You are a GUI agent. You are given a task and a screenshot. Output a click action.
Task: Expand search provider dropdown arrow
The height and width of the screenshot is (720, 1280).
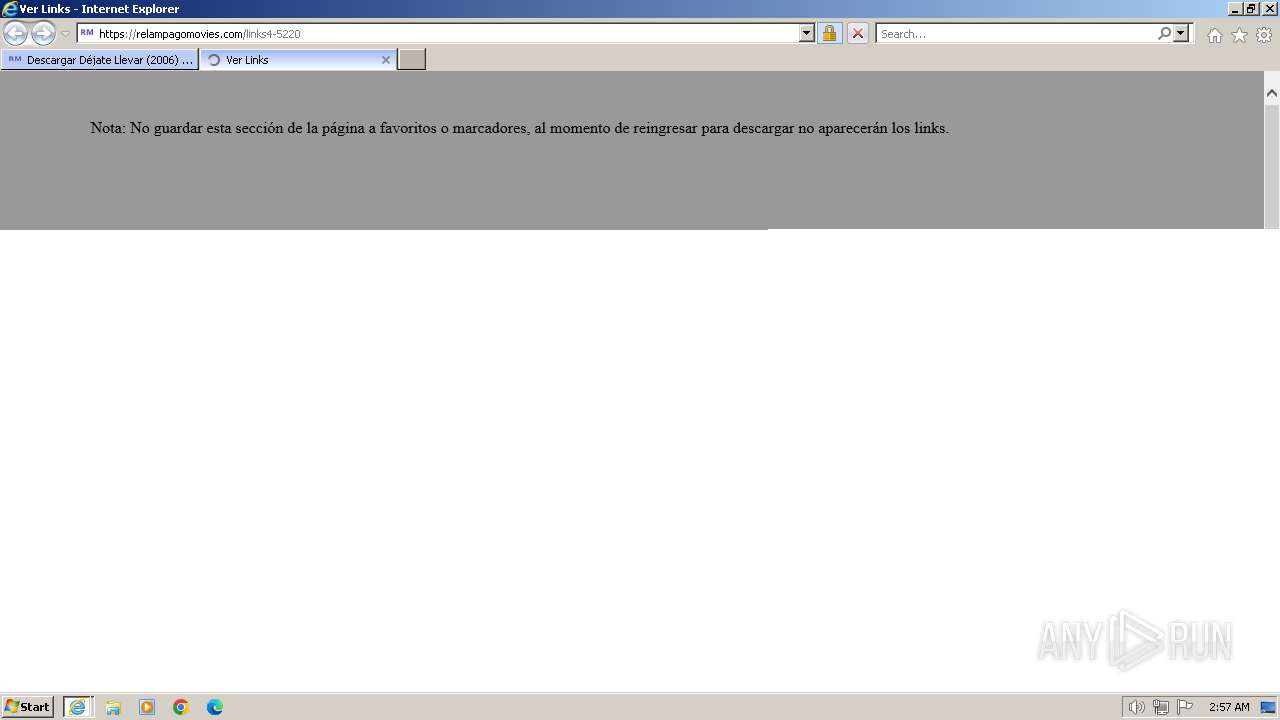pos(1181,33)
